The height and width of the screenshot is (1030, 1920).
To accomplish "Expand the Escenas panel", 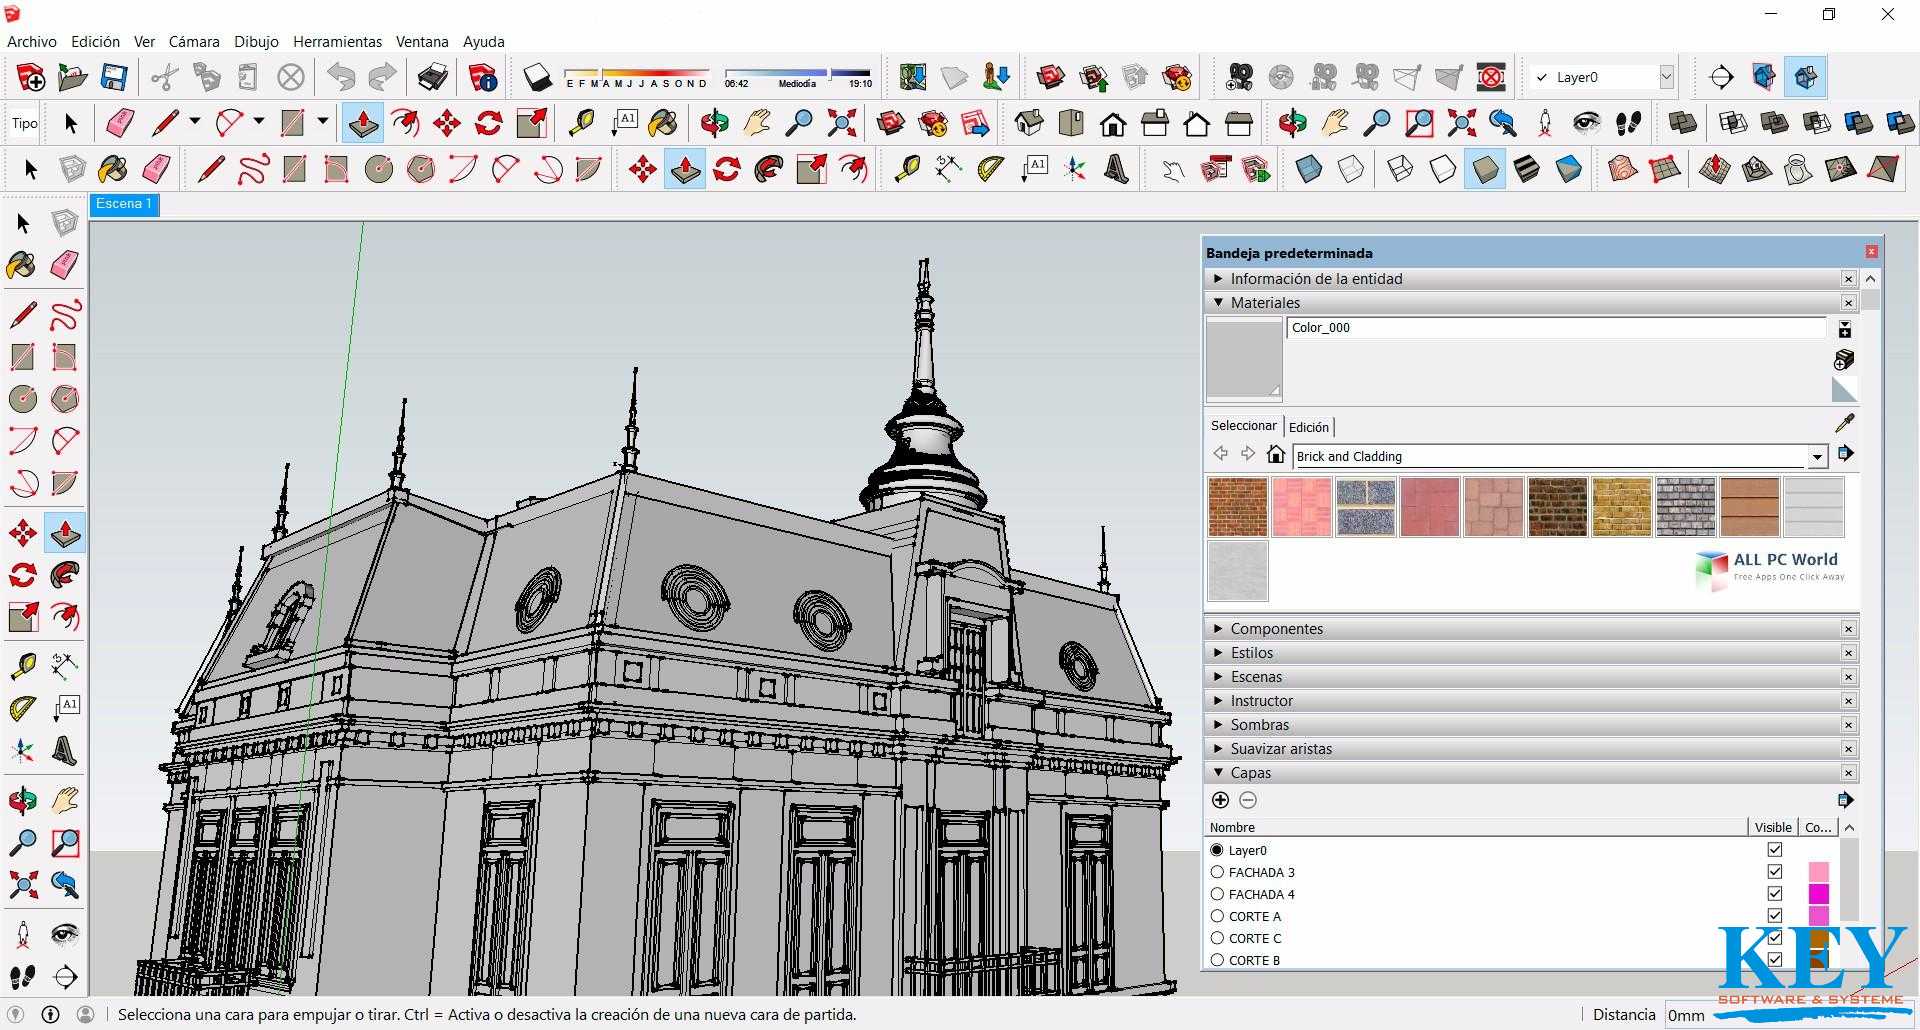I will pos(1218,677).
